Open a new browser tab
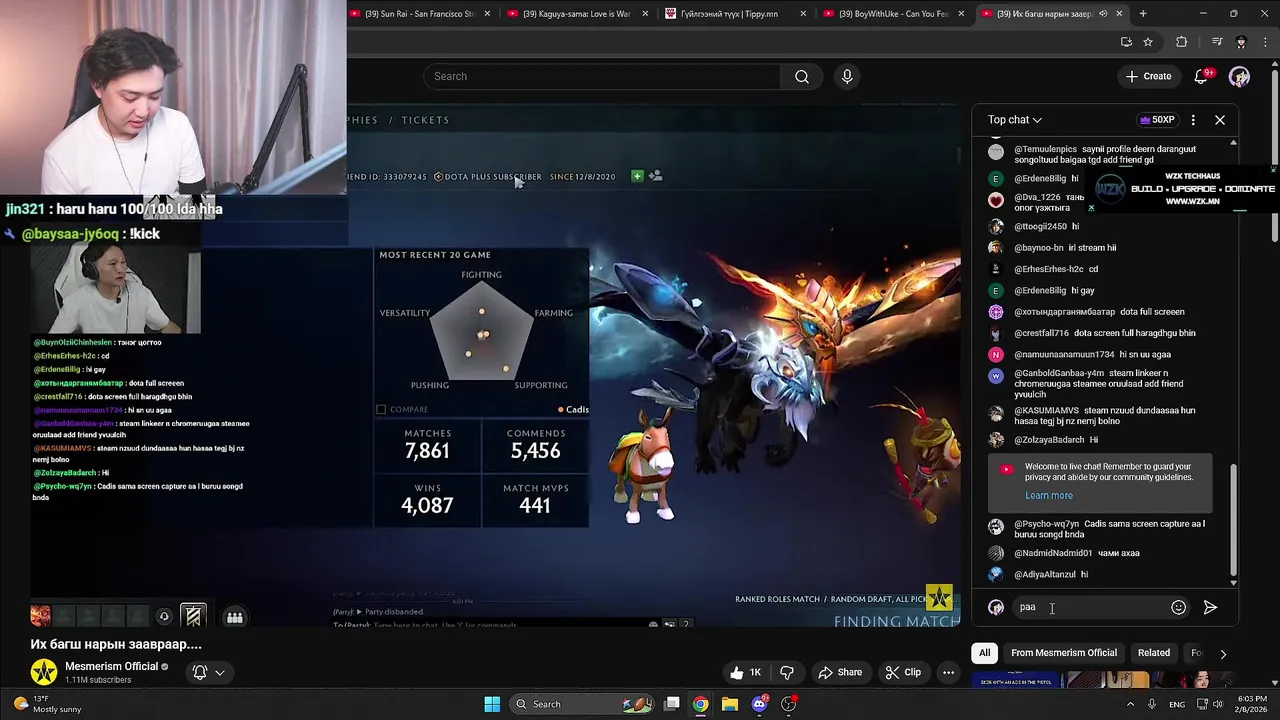Image resolution: width=1280 pixels, height=720 pixels. point(1143,14)
